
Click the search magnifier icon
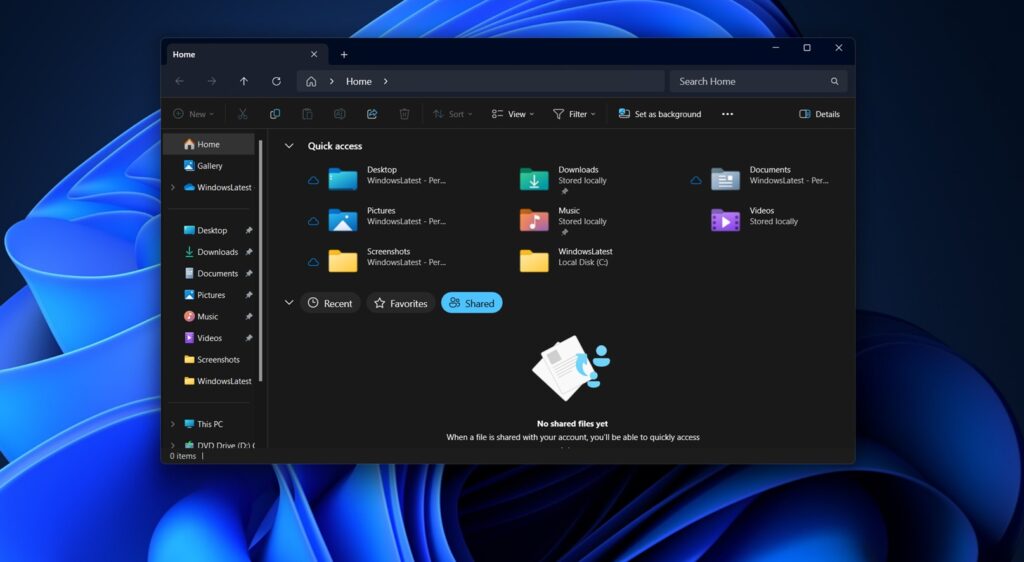pyautogui.click(x=834, y=81)
